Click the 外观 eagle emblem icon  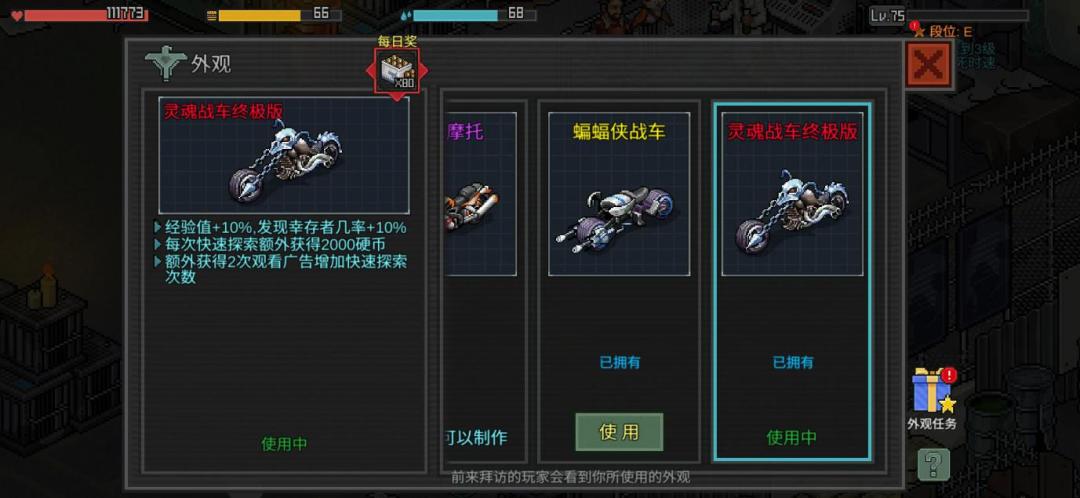click(x=165, y=64)
